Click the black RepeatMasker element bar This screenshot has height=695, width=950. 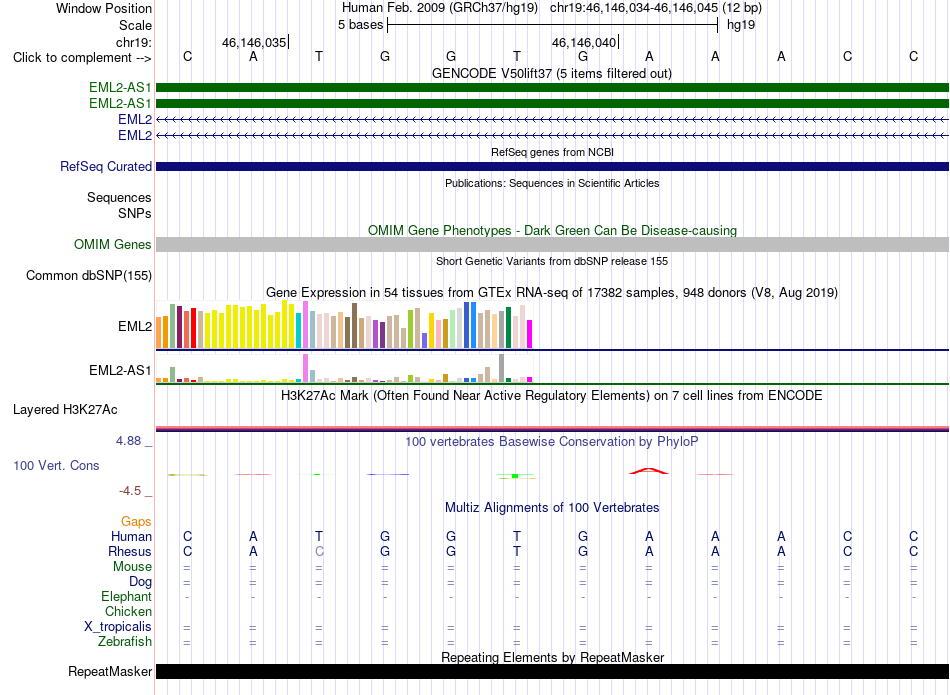coord(552,671)
